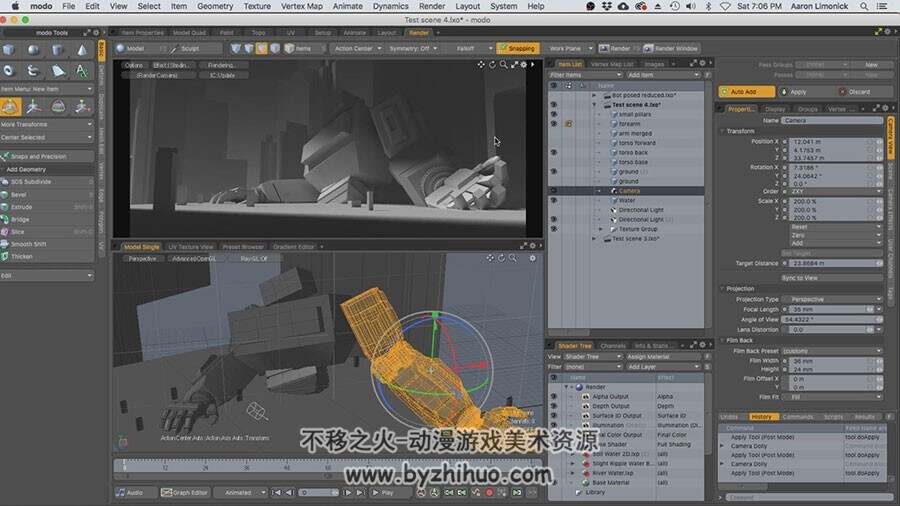The width and height of the screenshot is (900, 506).
Task: Open Add Layer dropdown in Shader Tree
Action: coord(663,367)
